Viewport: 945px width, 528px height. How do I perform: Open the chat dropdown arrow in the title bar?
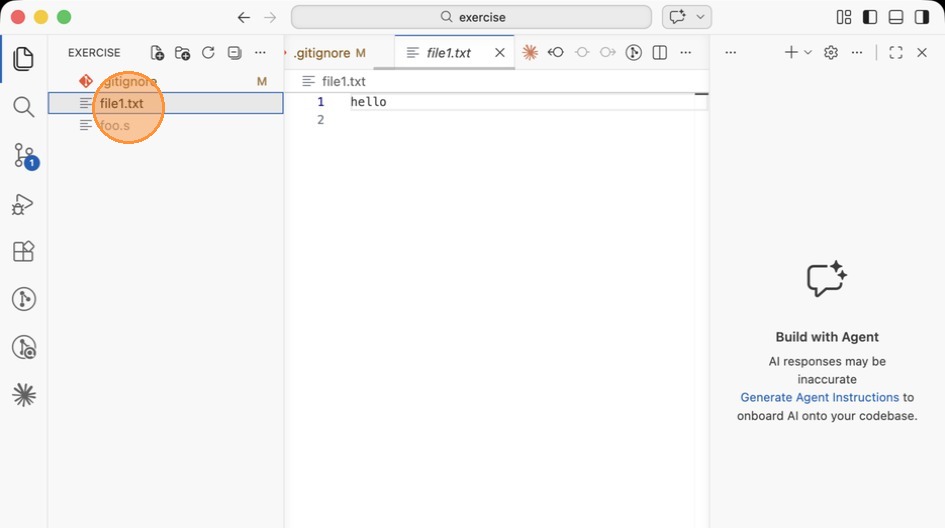point(702,17)
